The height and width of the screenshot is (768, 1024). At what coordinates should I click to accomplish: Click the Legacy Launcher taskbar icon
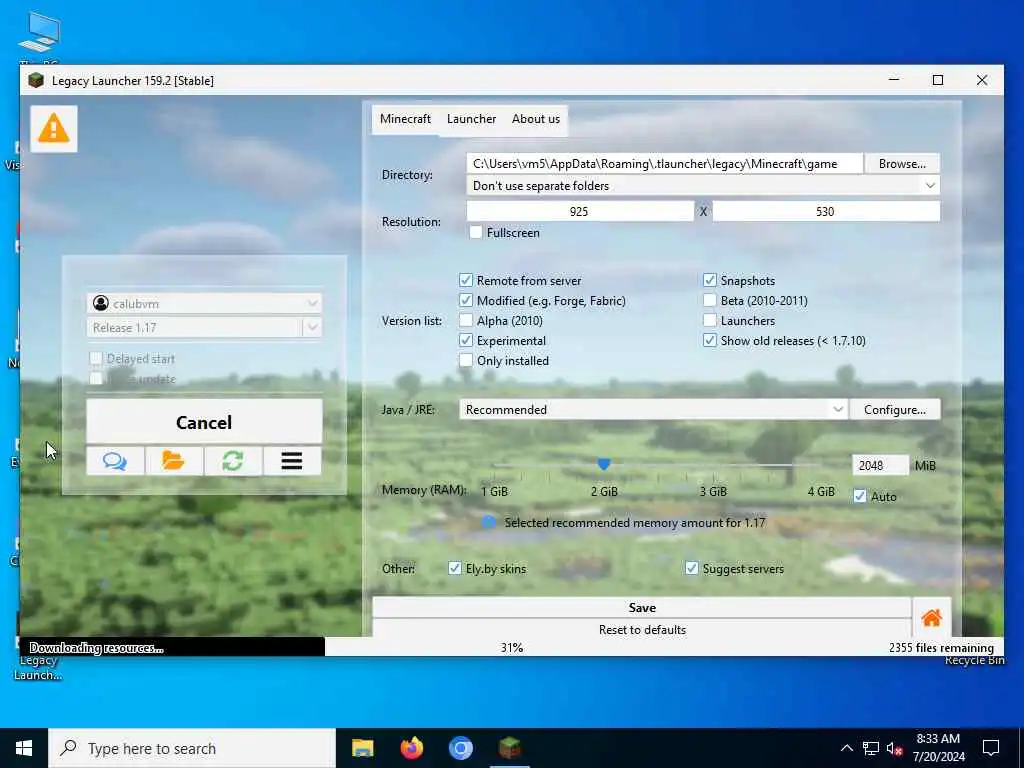(x=509, y=748)
